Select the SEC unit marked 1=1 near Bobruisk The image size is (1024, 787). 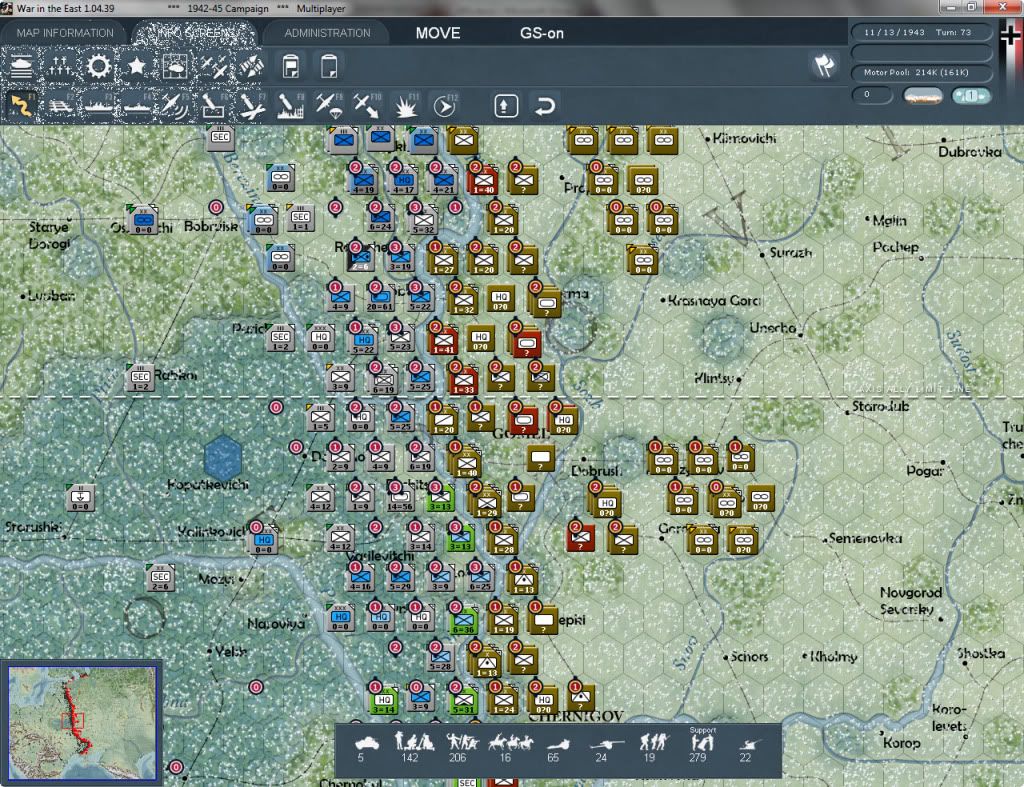pyautogui.click(x=300, y=219)
